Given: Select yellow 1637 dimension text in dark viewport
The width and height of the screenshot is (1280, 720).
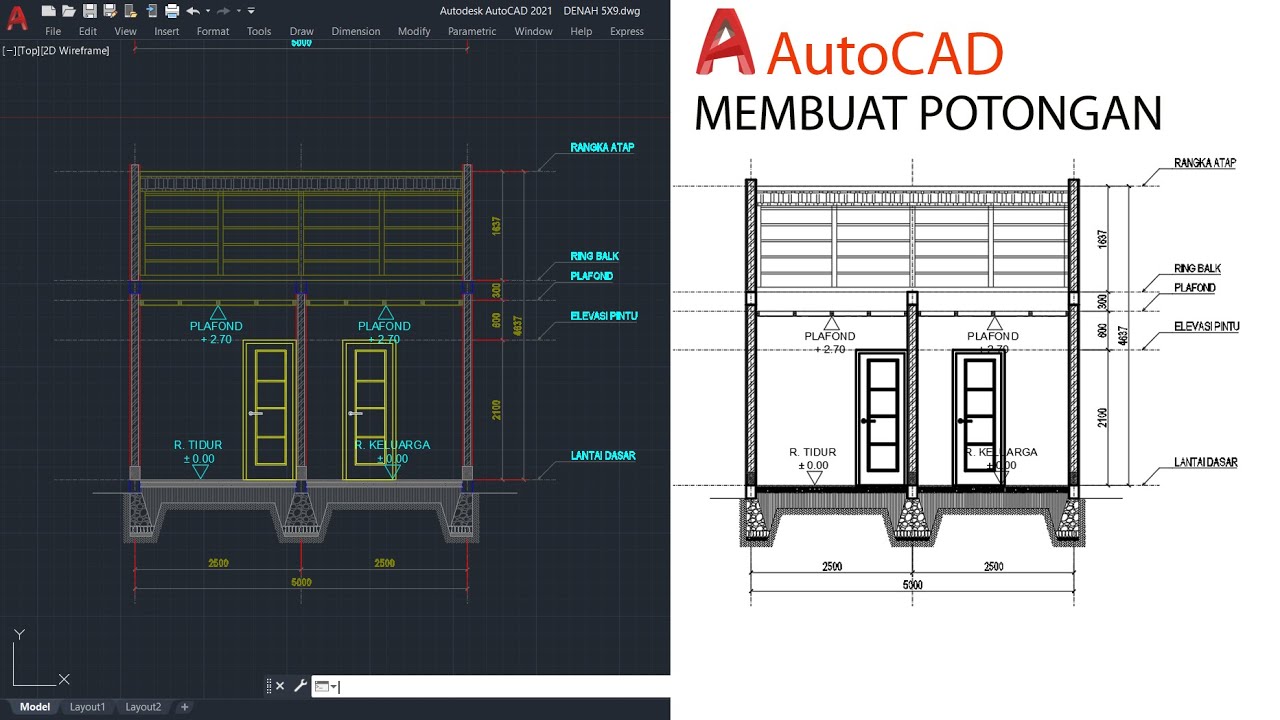Looking at the screenshot, I should click(x=497, y=226).
